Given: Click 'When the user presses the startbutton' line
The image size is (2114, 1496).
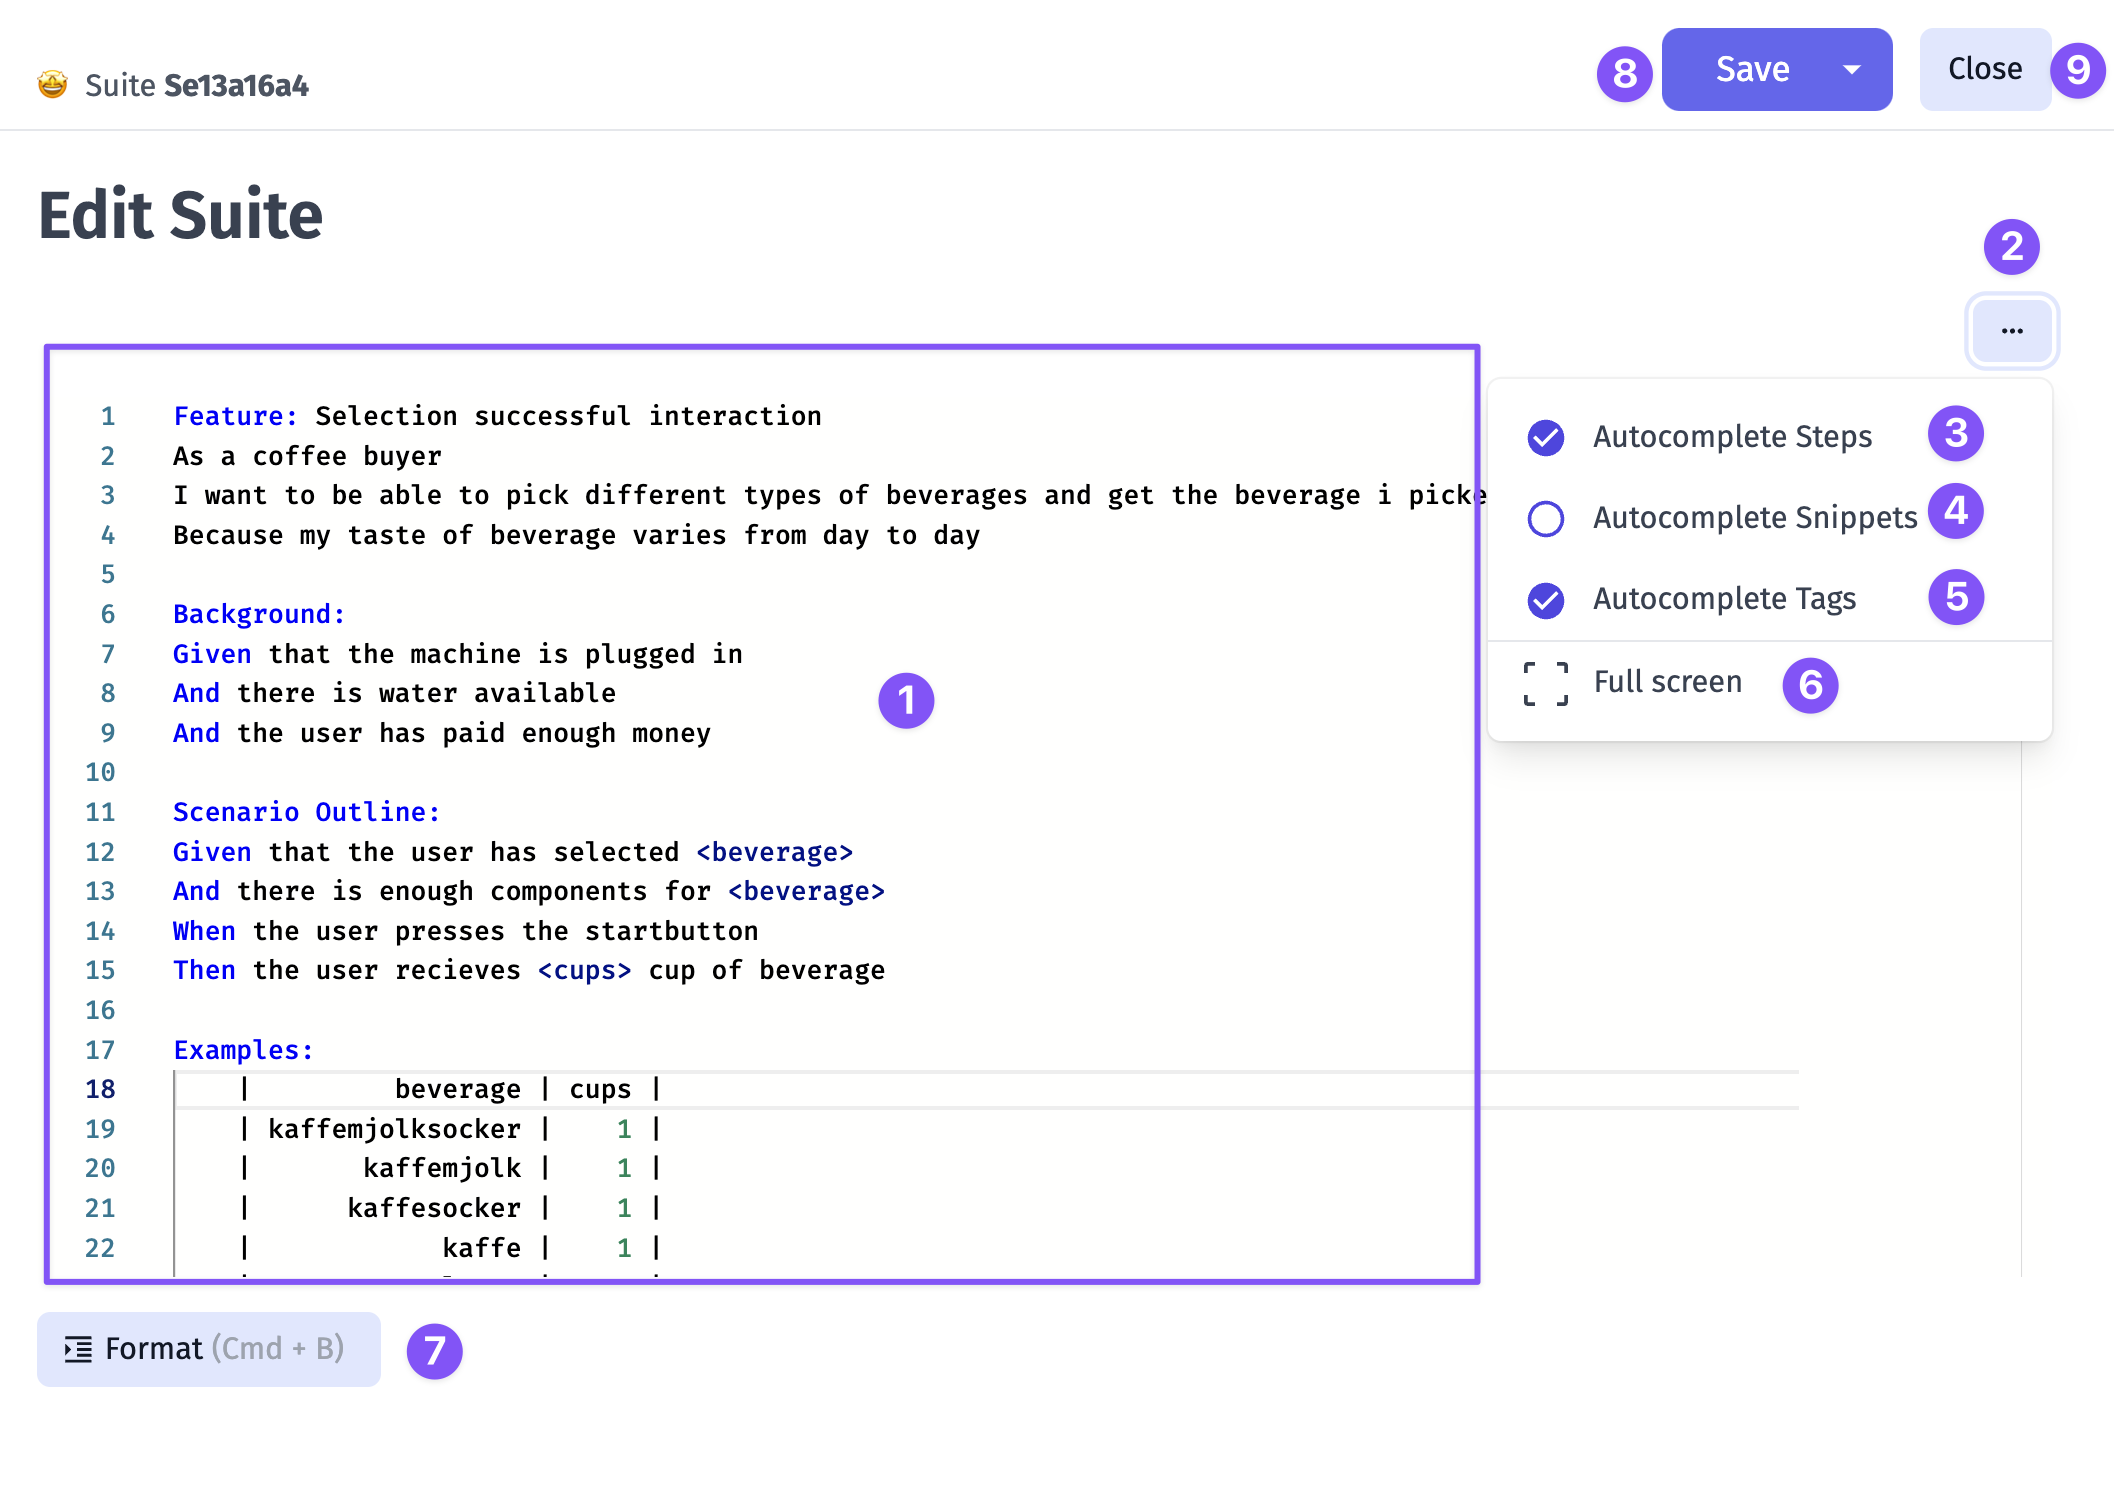Looking at the screenshot, I should pyautogui.click(x=466, y=931).
